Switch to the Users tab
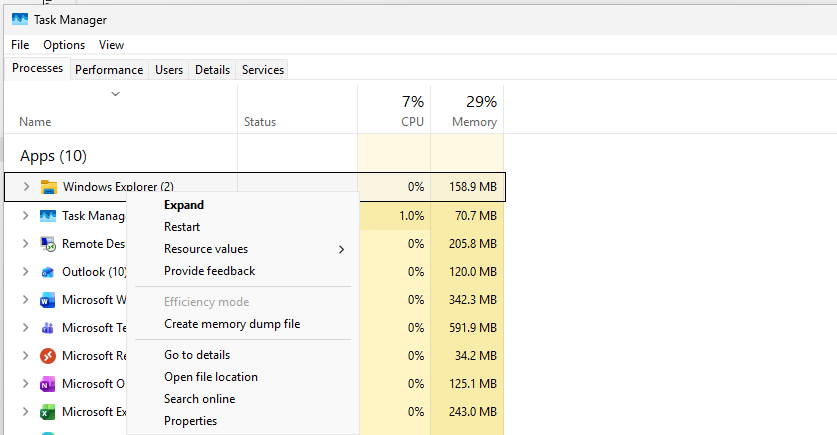This screenshot has height=435, width=837. [169, 70]
